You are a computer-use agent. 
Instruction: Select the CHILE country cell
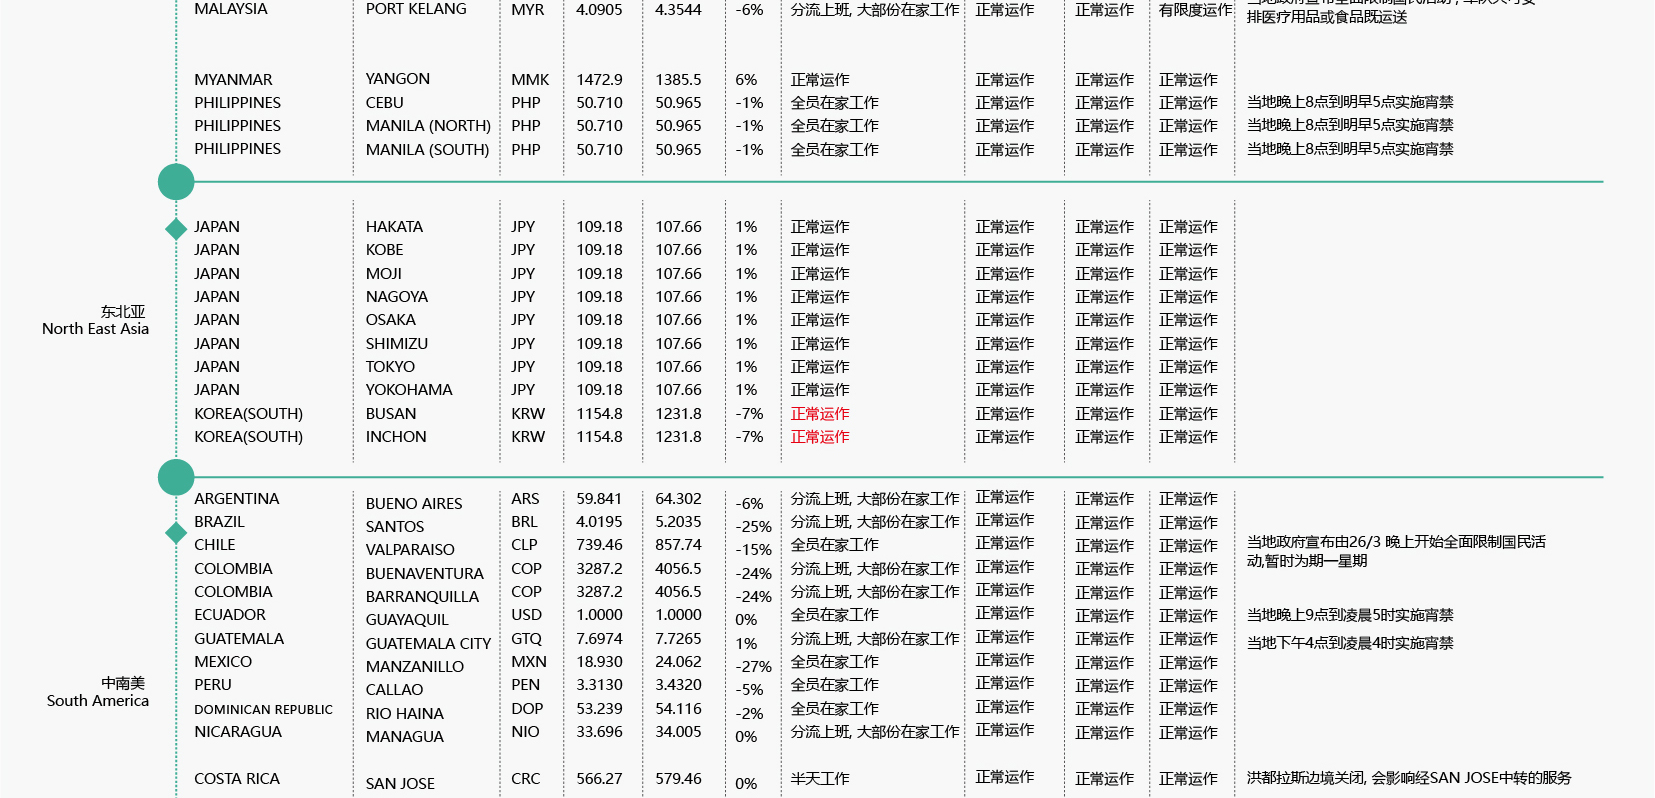[215, 545]
